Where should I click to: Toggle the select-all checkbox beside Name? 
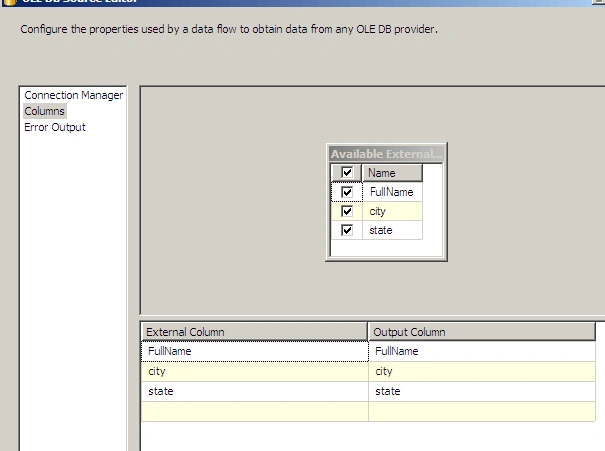347,172
